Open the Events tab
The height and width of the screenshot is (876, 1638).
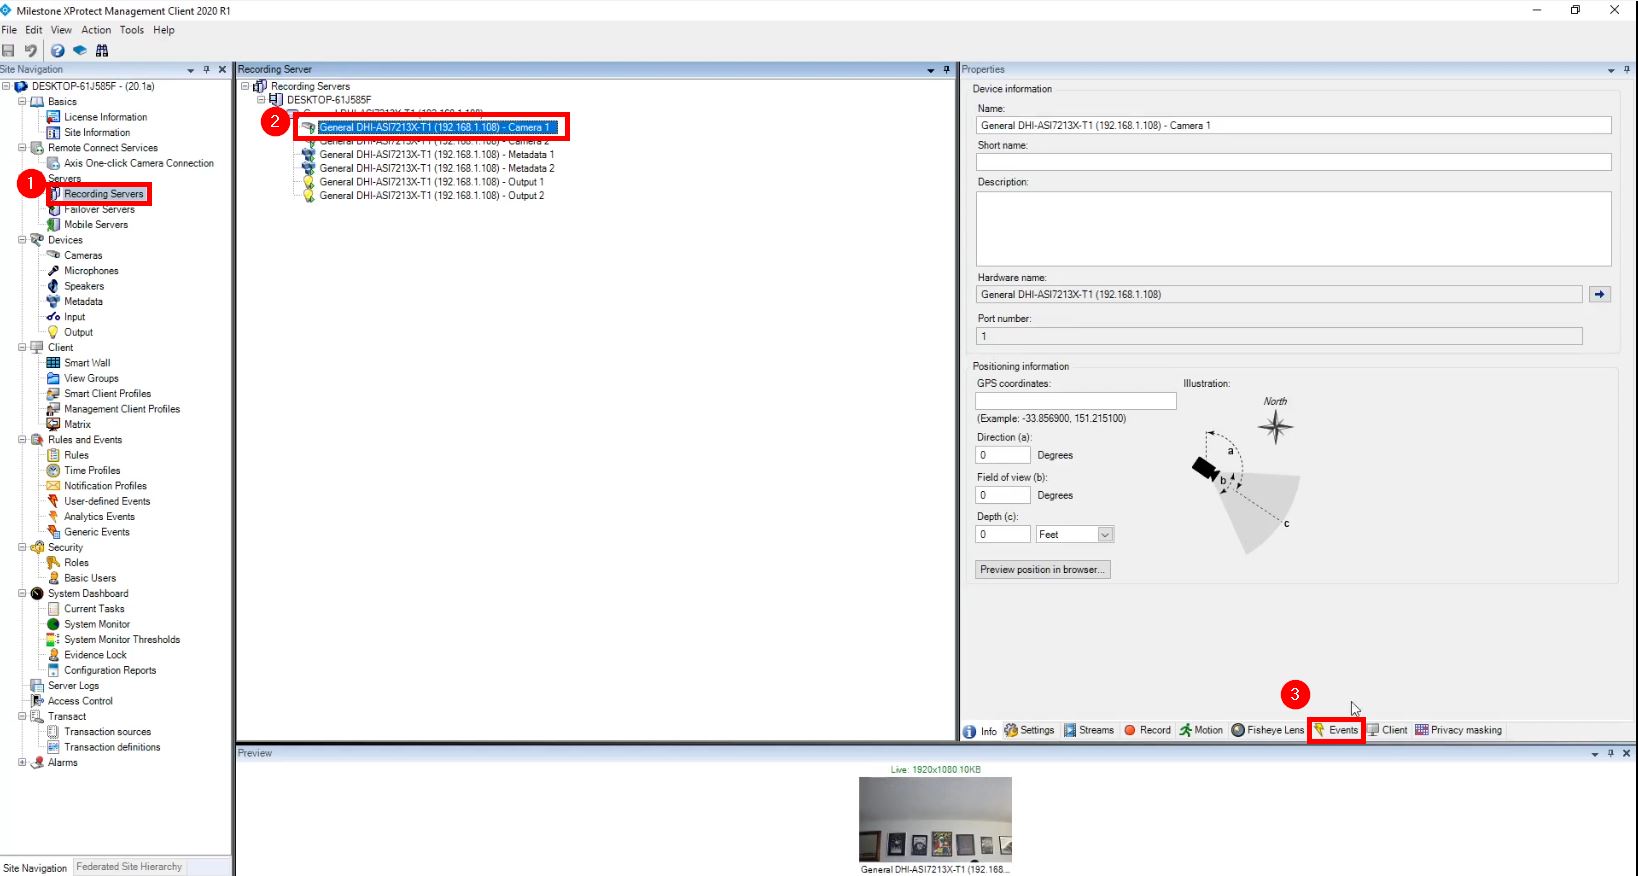coord(1336,730)
